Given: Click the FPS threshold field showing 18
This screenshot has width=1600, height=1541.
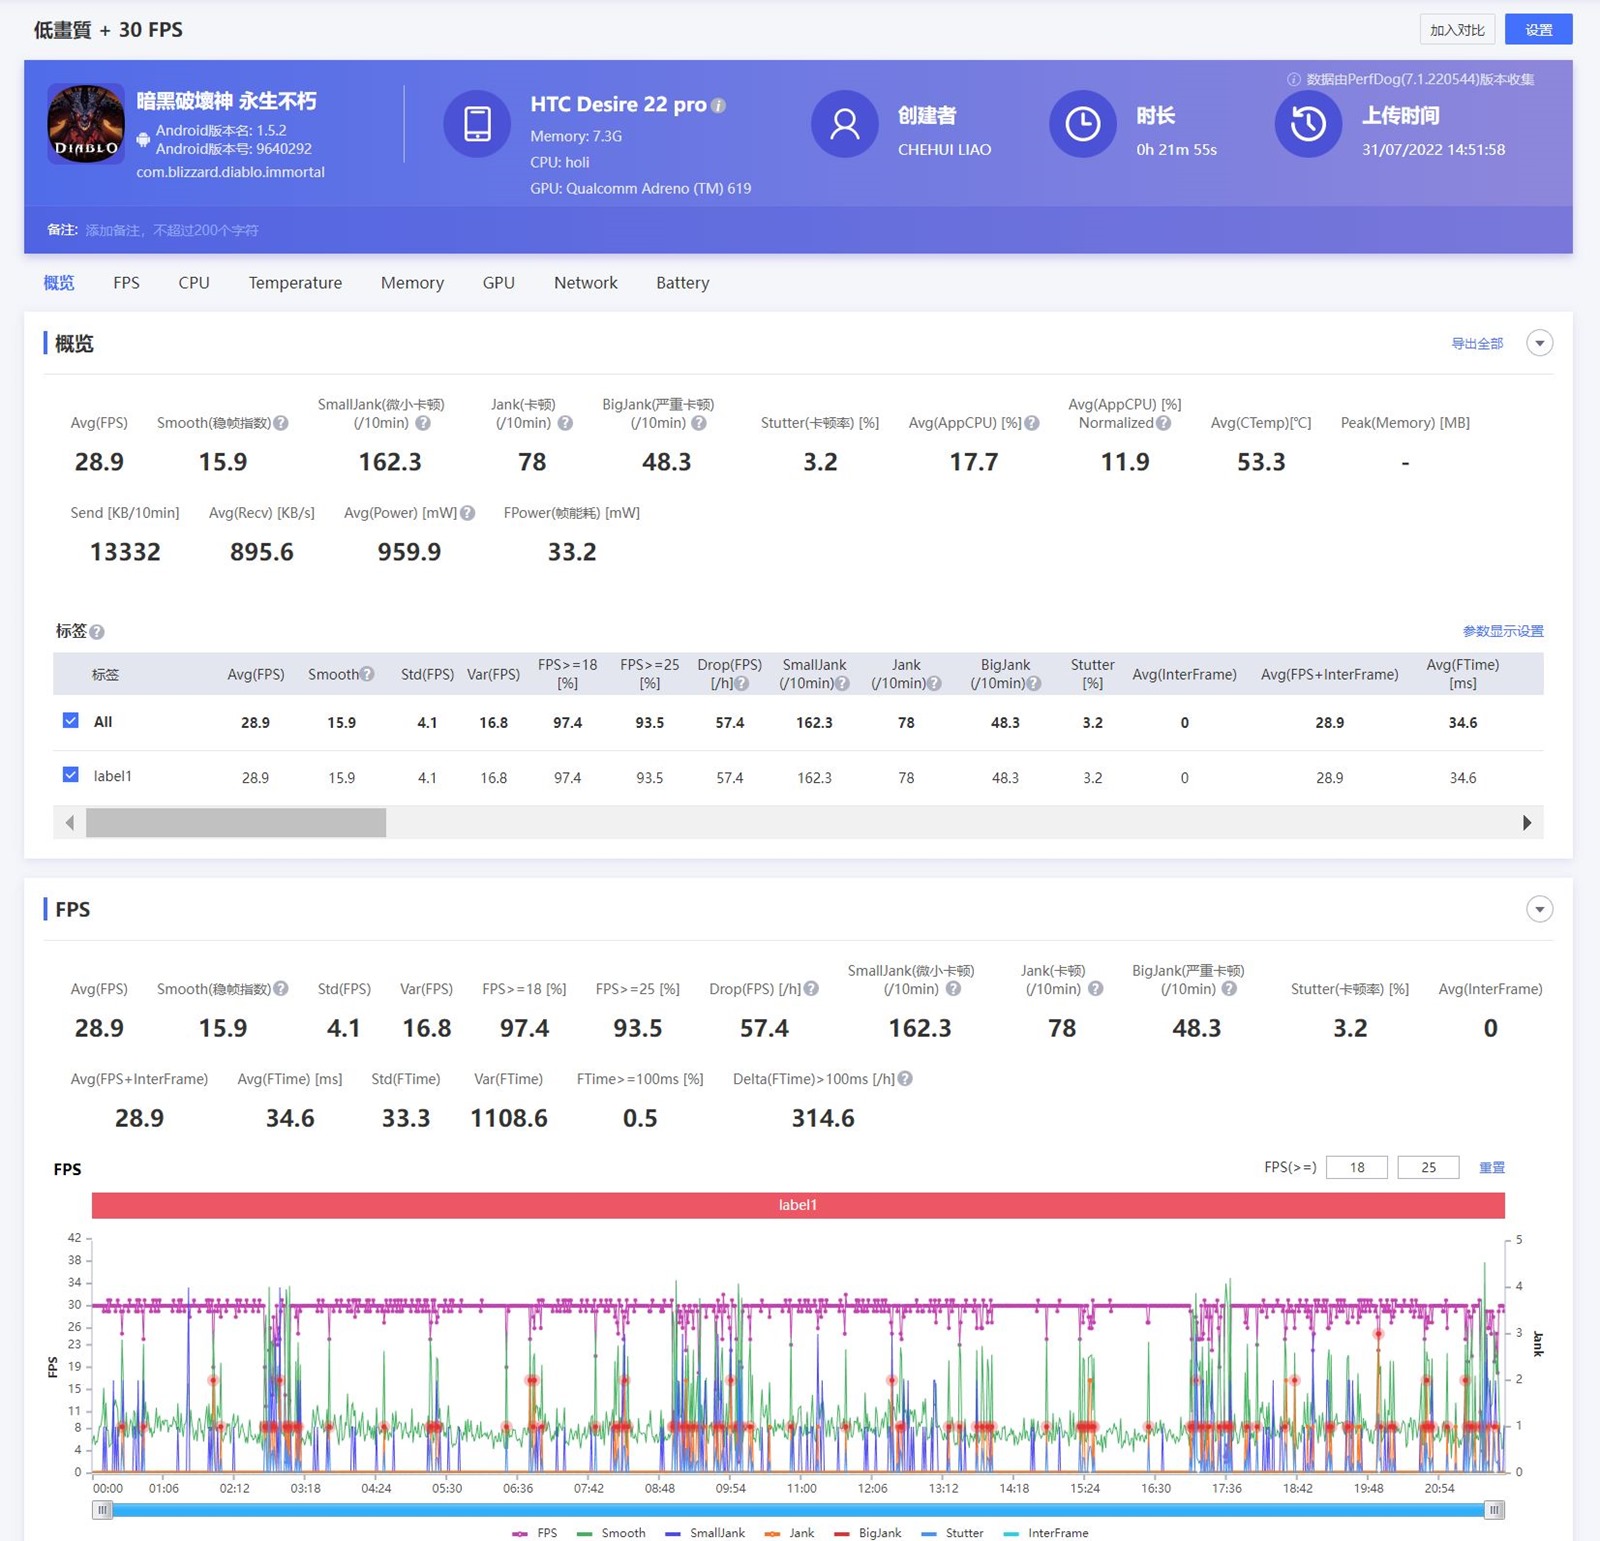Looking at the screenshot, I should pyautogui.click(x=1356, y=1167).
